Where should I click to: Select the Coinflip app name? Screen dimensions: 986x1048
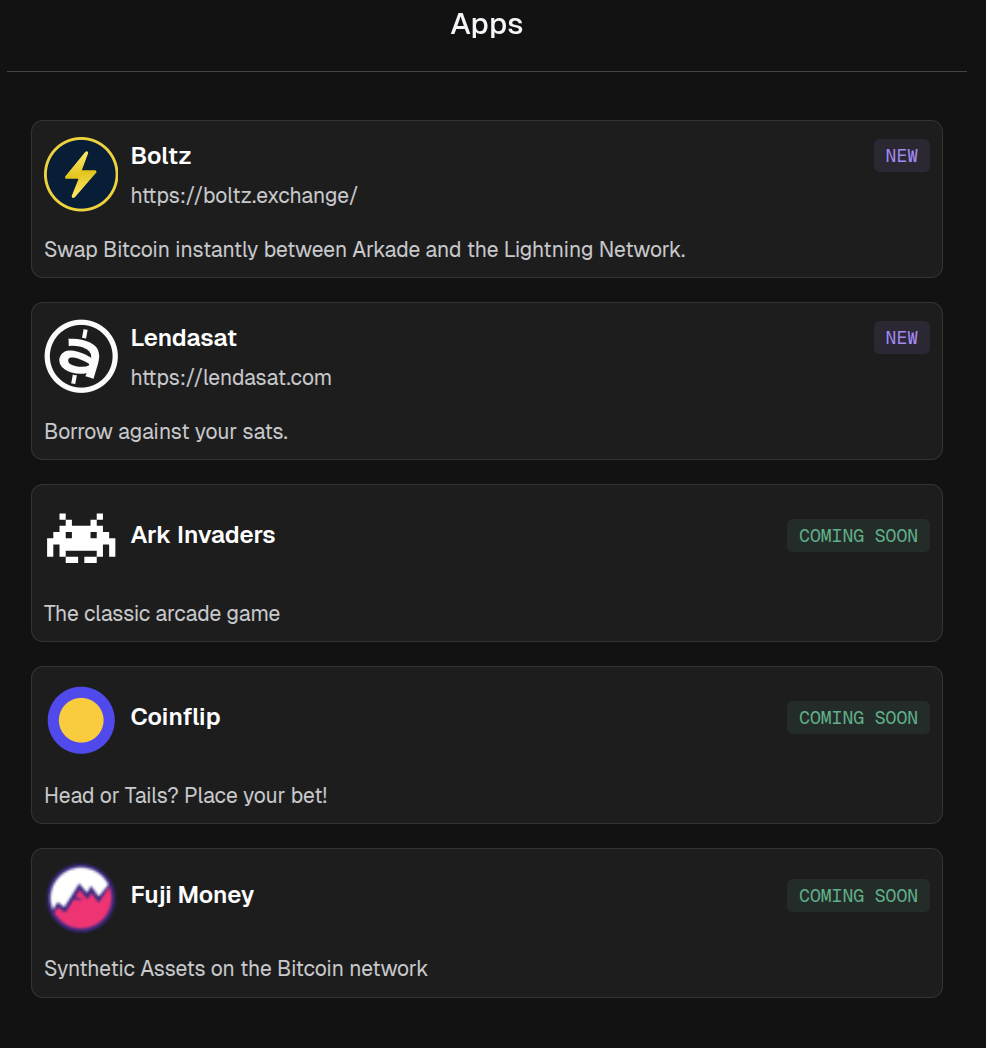176,717
